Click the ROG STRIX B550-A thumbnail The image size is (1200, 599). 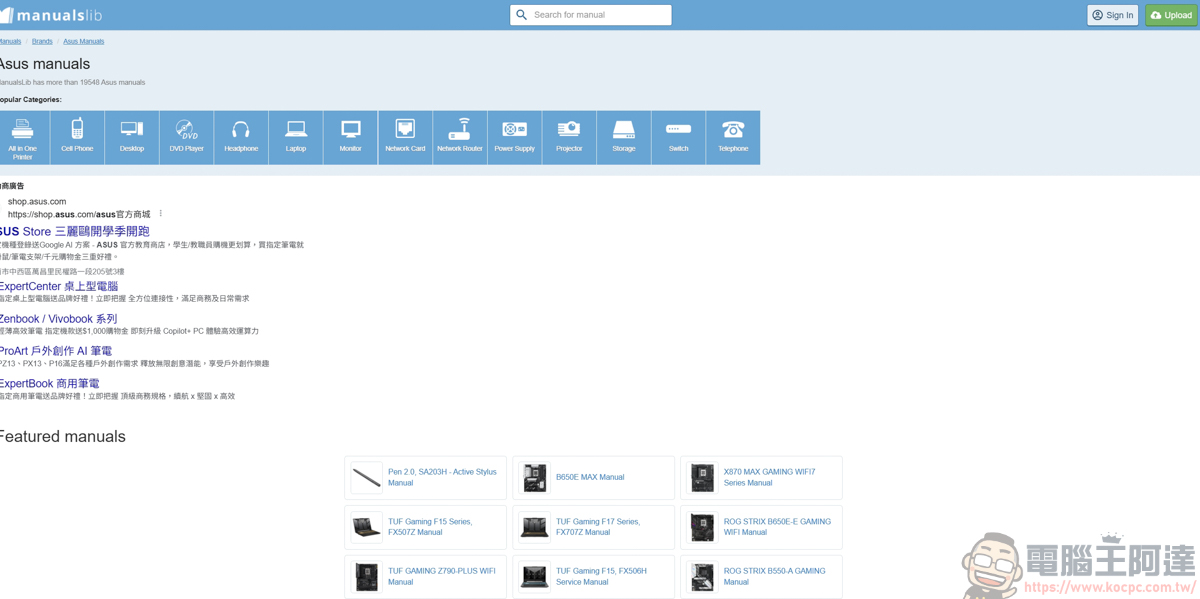(x=703, y=577)
